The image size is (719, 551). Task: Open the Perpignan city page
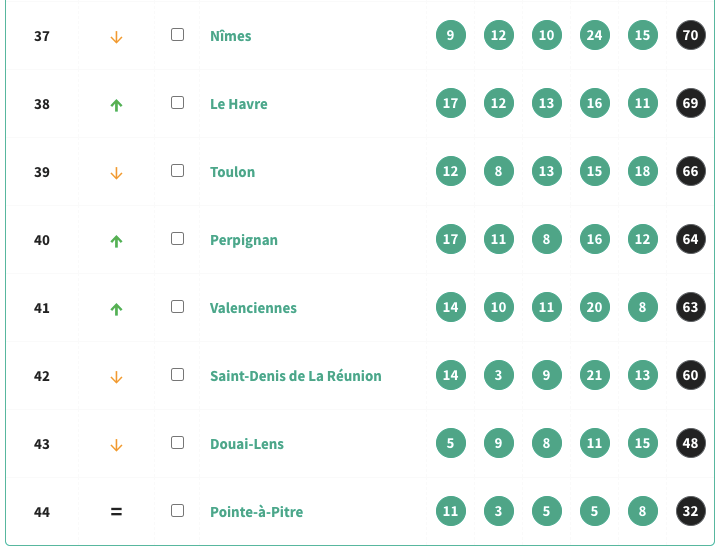pyautogui.click(x=244, y=240)
